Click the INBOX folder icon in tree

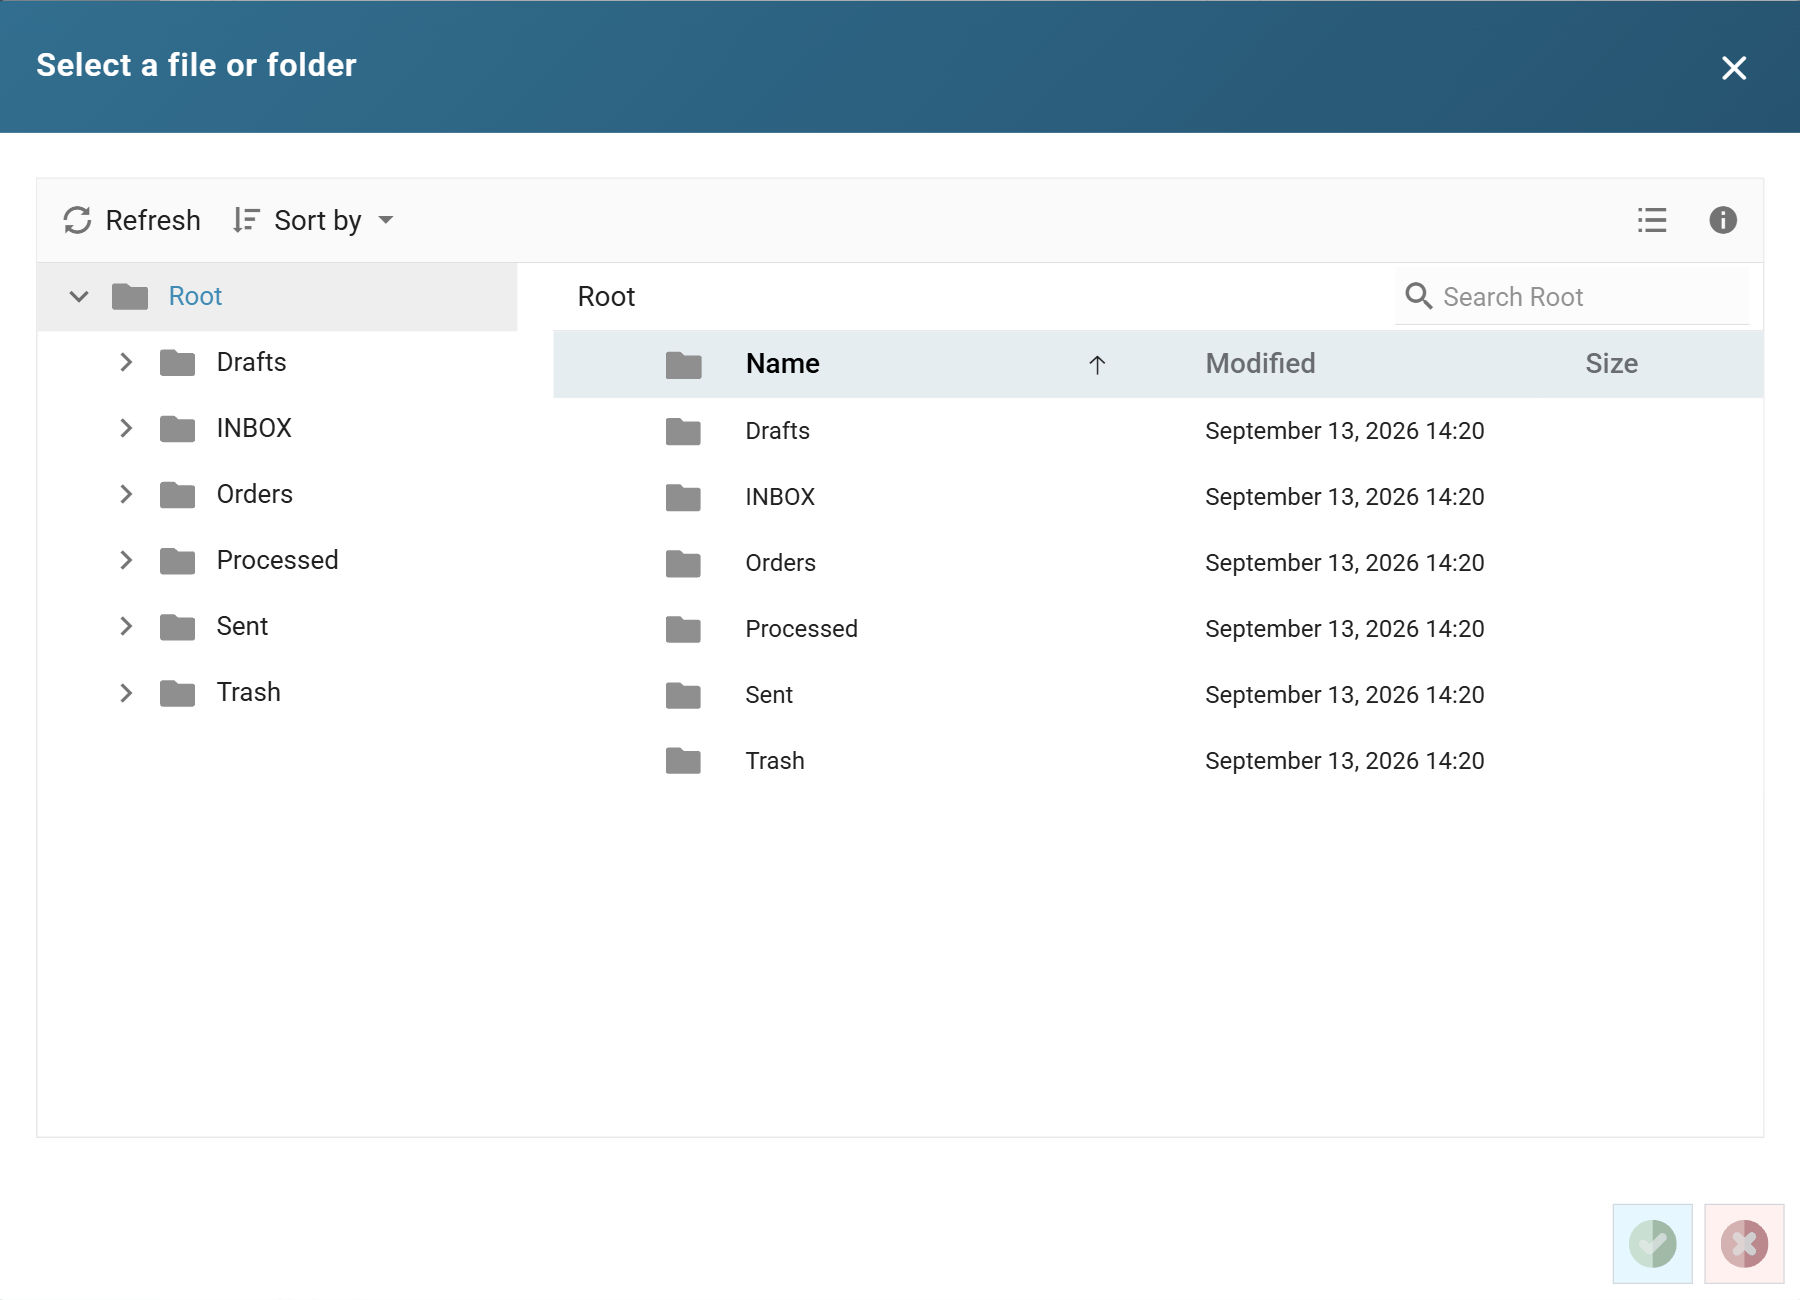[x=178, y=429]
